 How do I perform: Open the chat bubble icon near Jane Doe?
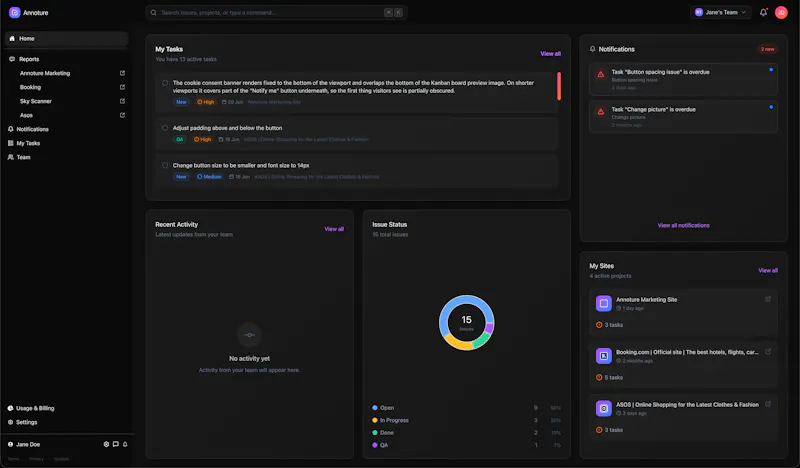tap(116, 444)
